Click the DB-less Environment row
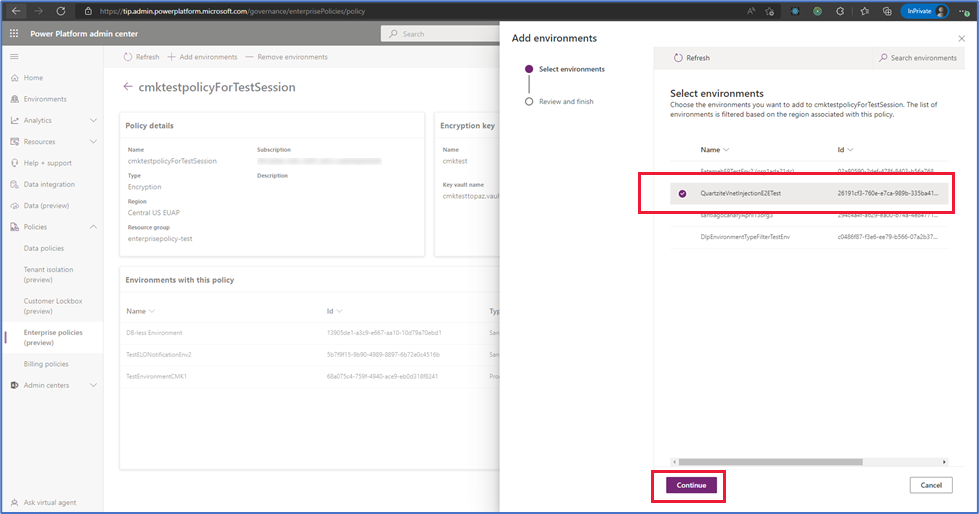This screenshot has width=979, height=514. [310, 333]
